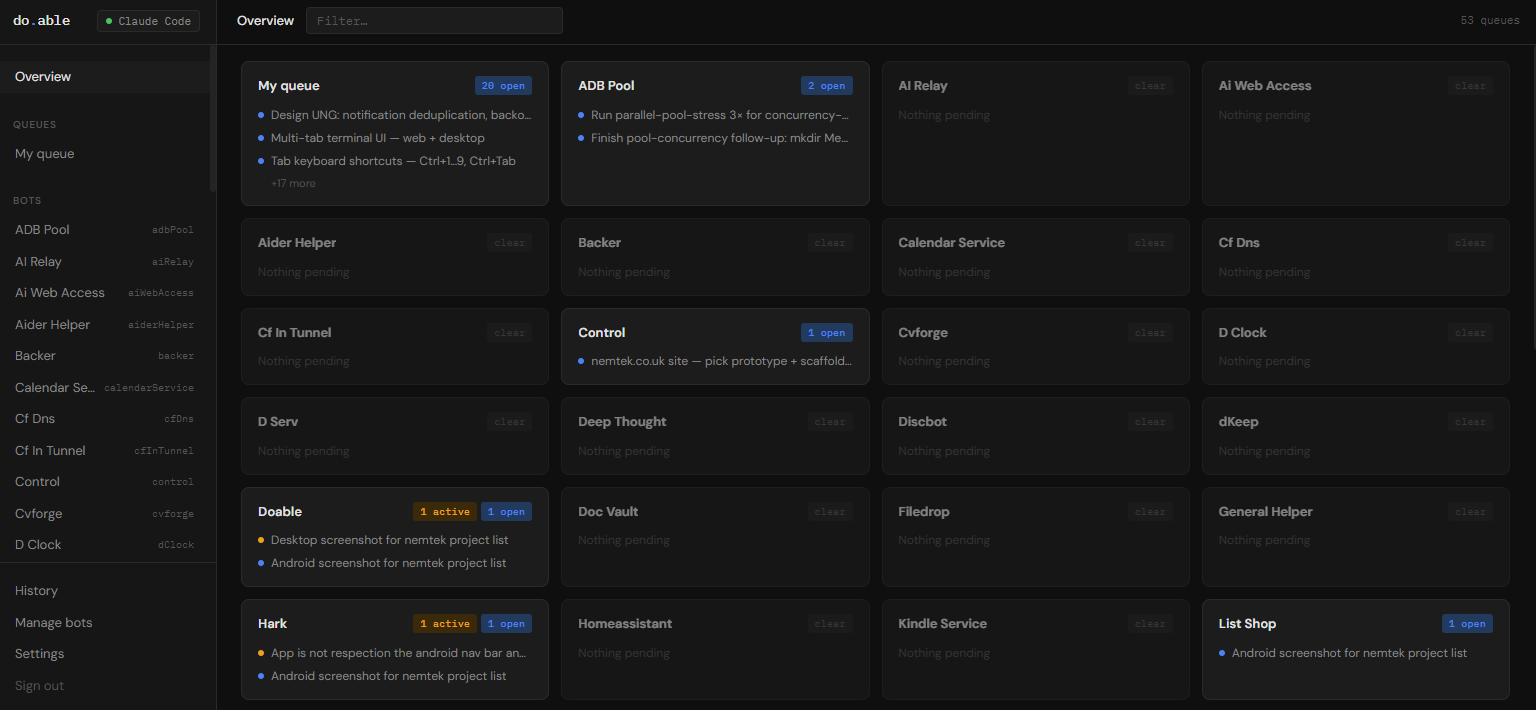This screenshot has width=1536, height=710.
Task: Open the Overview page from the sidebar
Action: tap(44, 76)
